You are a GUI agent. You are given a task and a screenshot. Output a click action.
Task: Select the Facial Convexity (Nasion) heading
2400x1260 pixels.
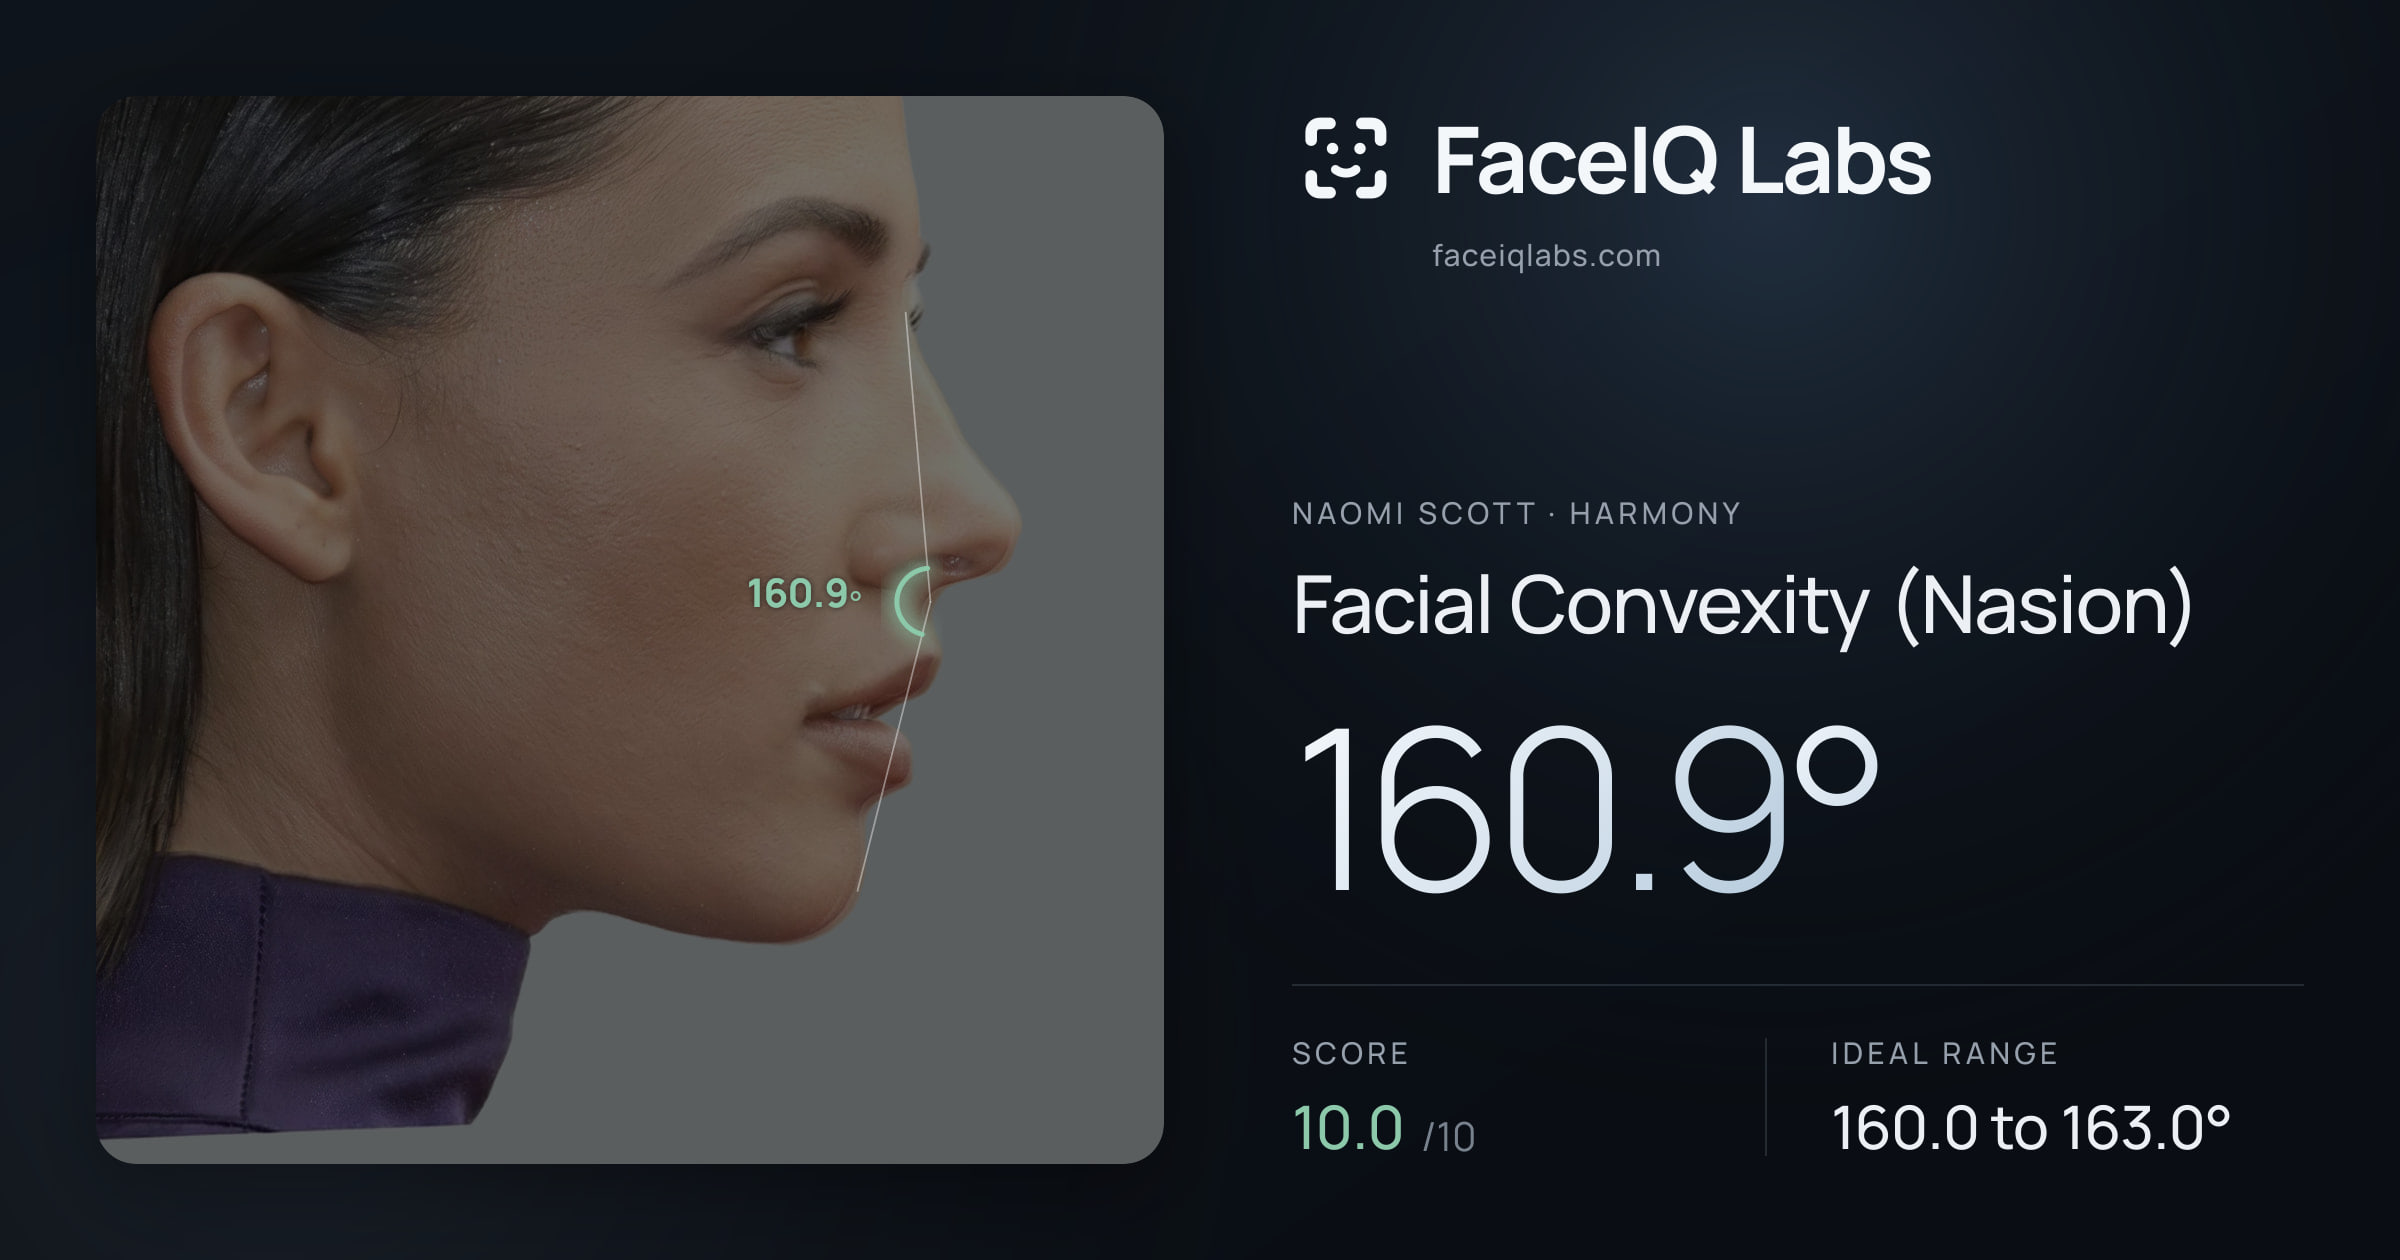pyautogui.click(x=1742, y=606)
